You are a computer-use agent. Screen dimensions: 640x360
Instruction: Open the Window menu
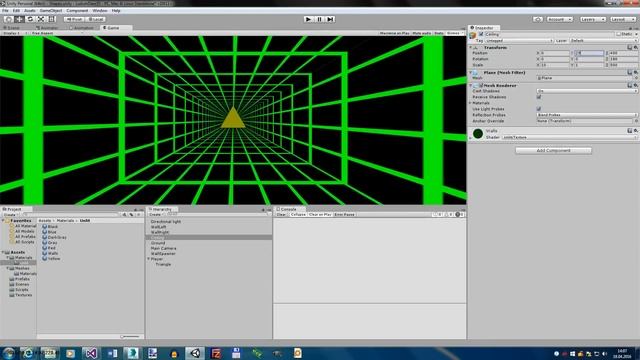point(100,11)
